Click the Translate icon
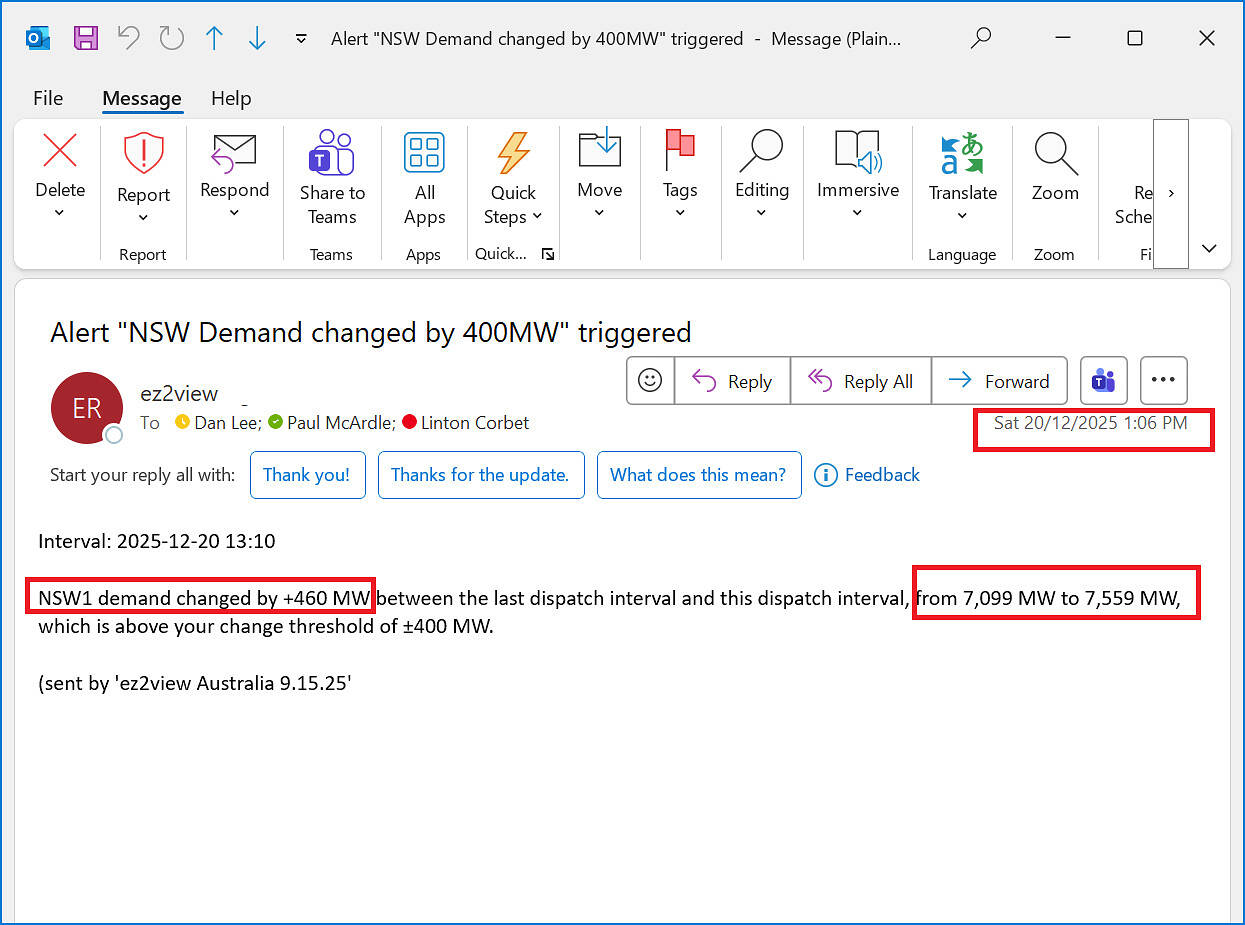This screenshot has height=925, width=1245. [x=962, y=154]
